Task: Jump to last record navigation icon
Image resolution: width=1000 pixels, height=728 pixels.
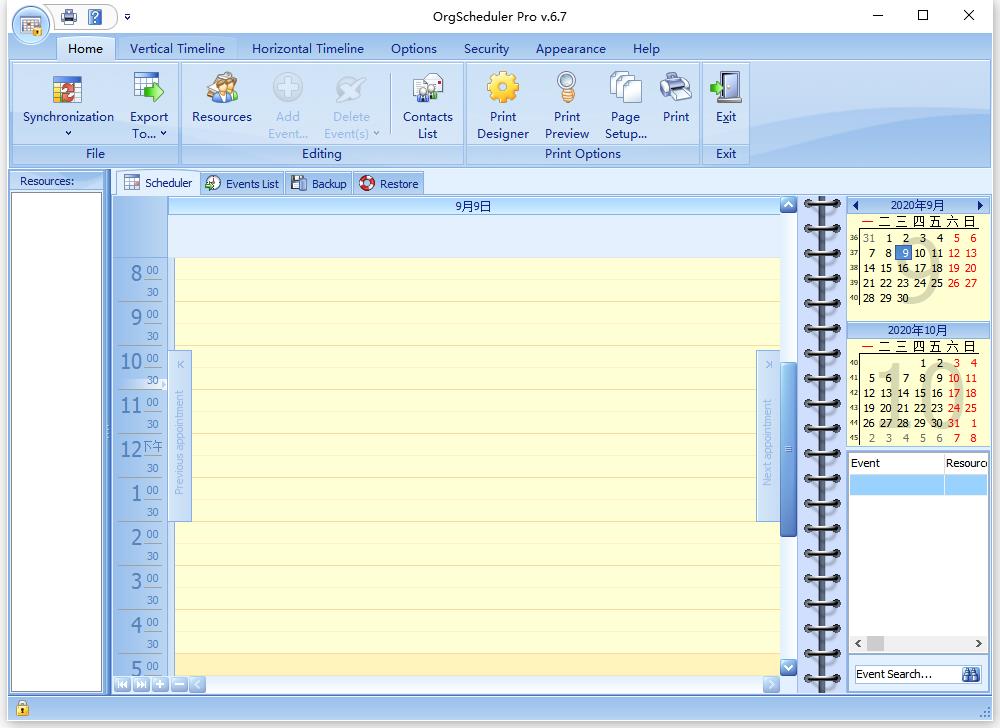Action: click(x=141, y=685)
